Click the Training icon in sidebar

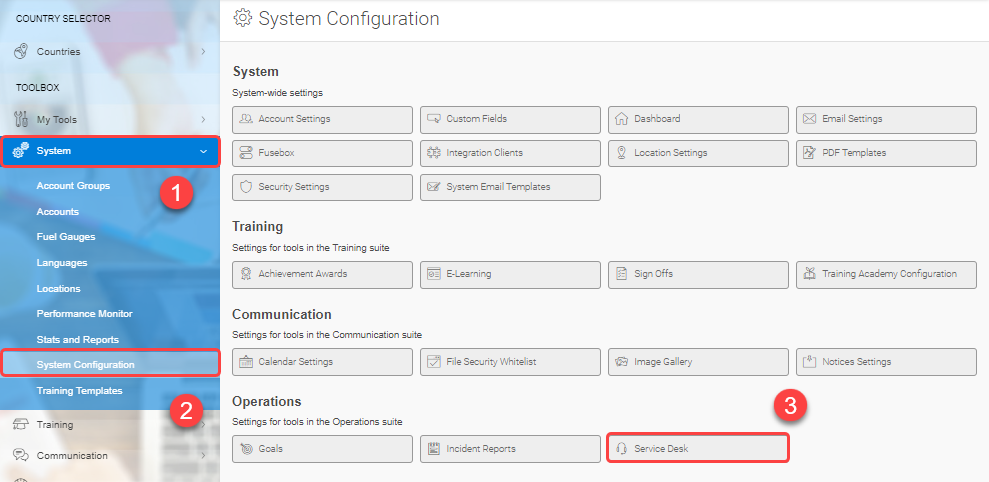click(20, 425)
